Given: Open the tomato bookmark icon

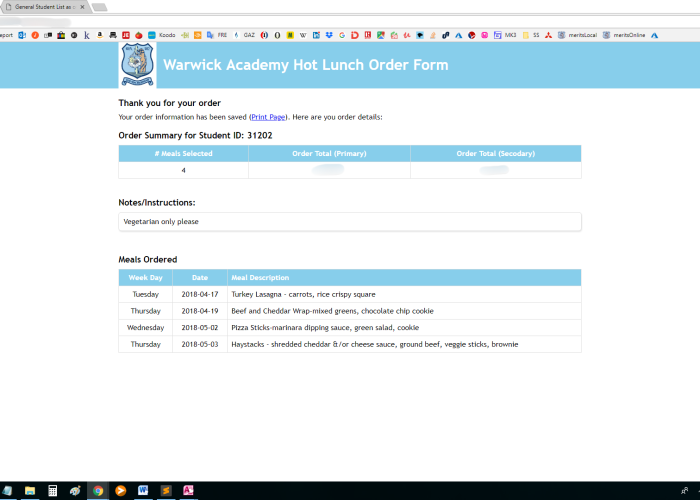Looking at the screenshot, I should tap(139, 35).
